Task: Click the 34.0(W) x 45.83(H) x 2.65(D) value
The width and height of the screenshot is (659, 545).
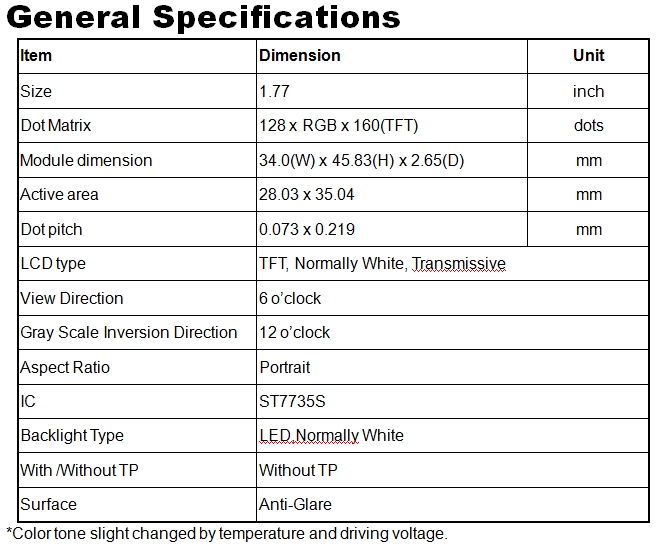Action: coord(361,160)
